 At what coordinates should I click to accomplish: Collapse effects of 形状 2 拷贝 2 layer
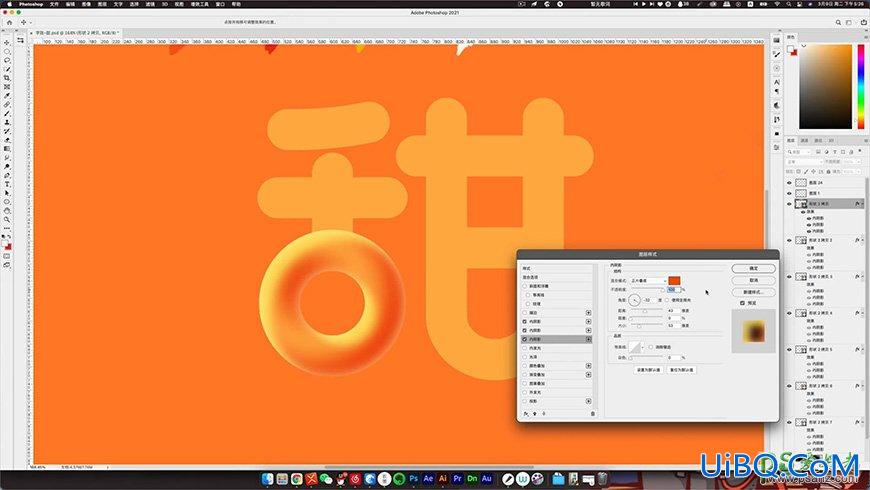(862, 240)
